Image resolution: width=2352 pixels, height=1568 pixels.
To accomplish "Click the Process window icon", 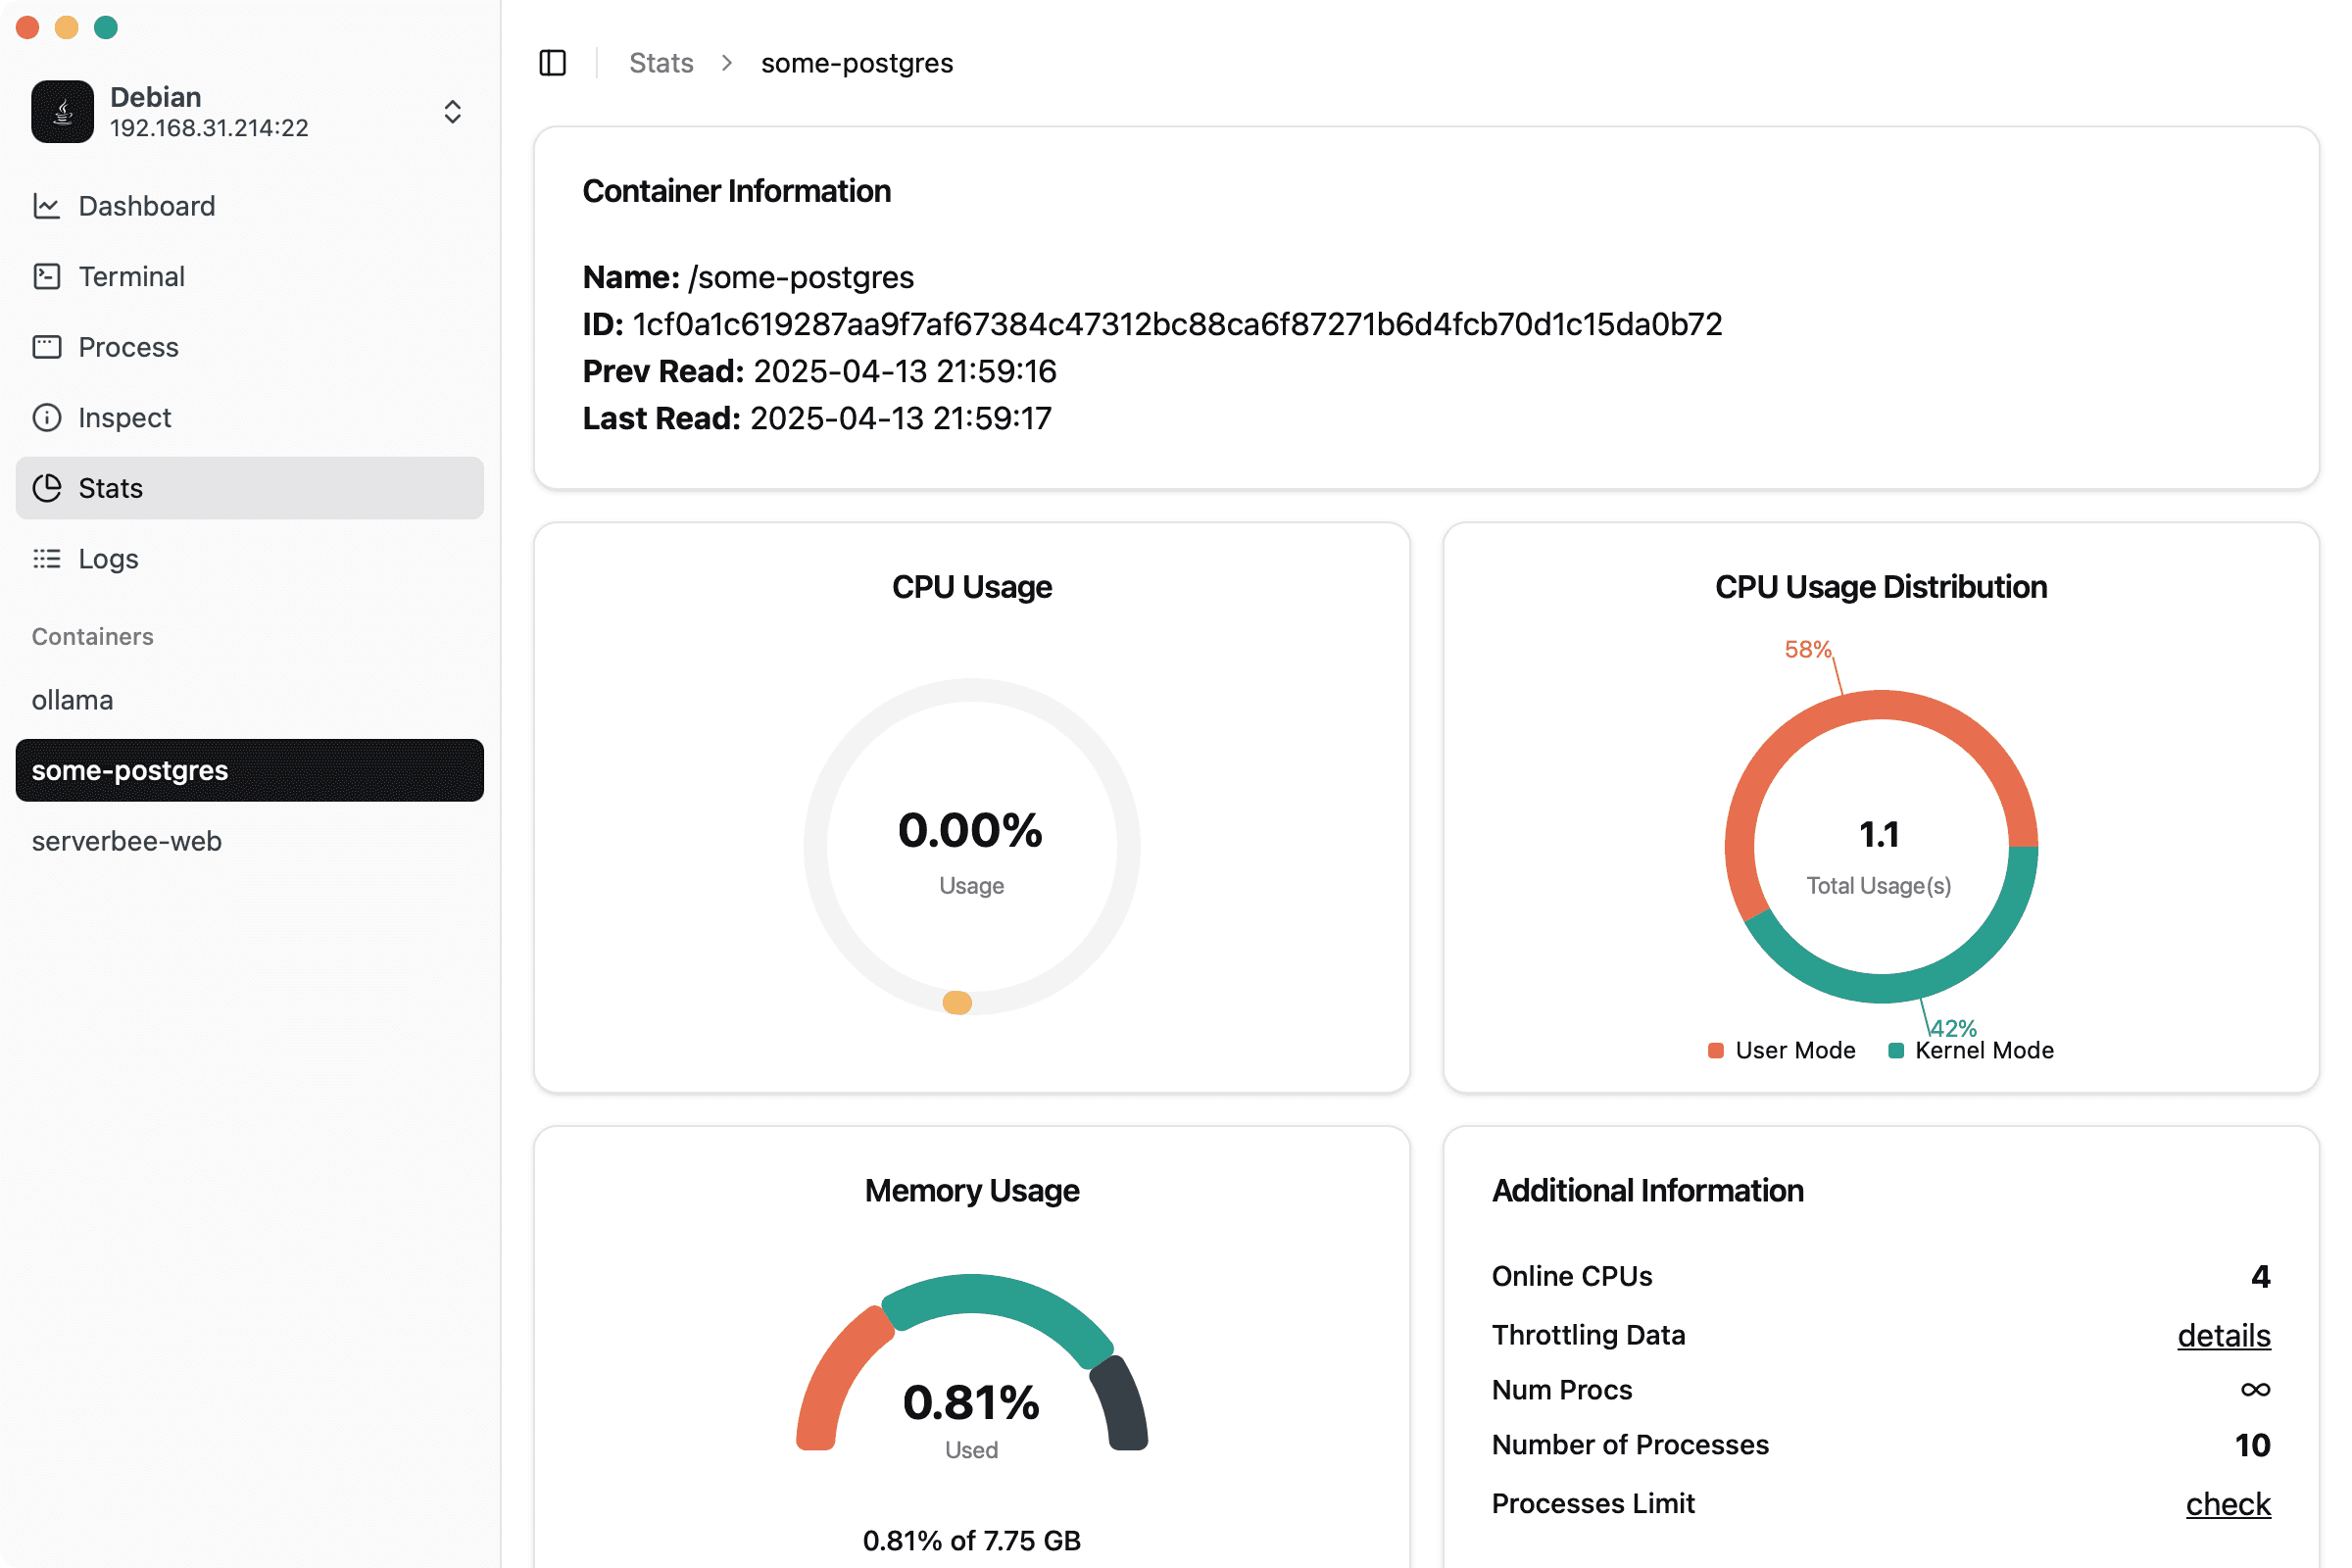I will tap(47, 347).
